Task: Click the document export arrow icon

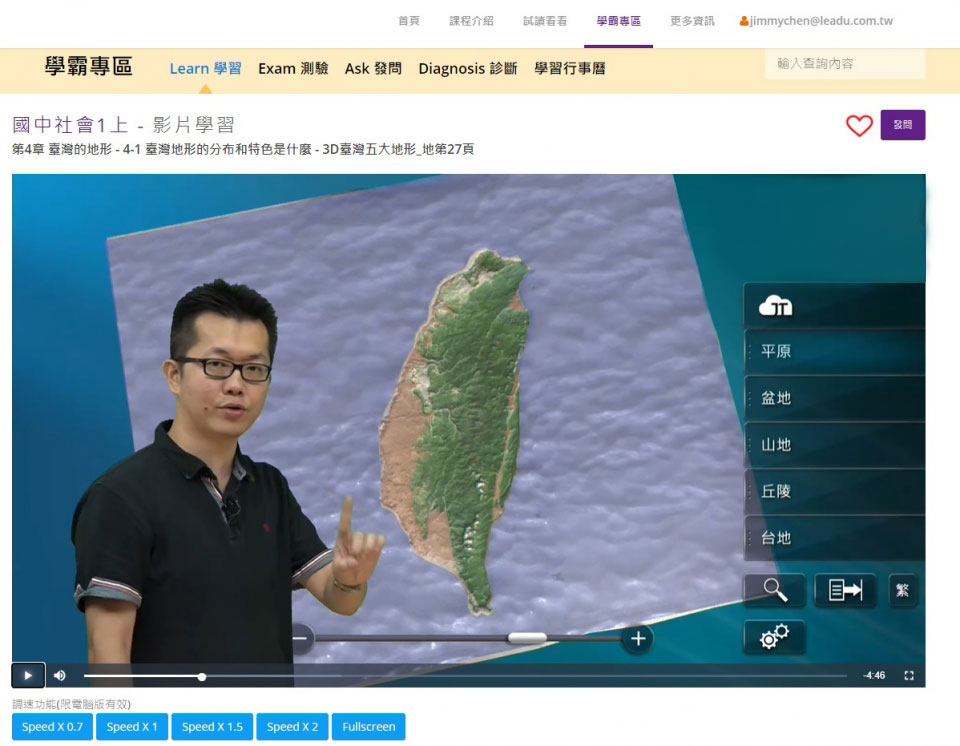Action: click(845, 590)
